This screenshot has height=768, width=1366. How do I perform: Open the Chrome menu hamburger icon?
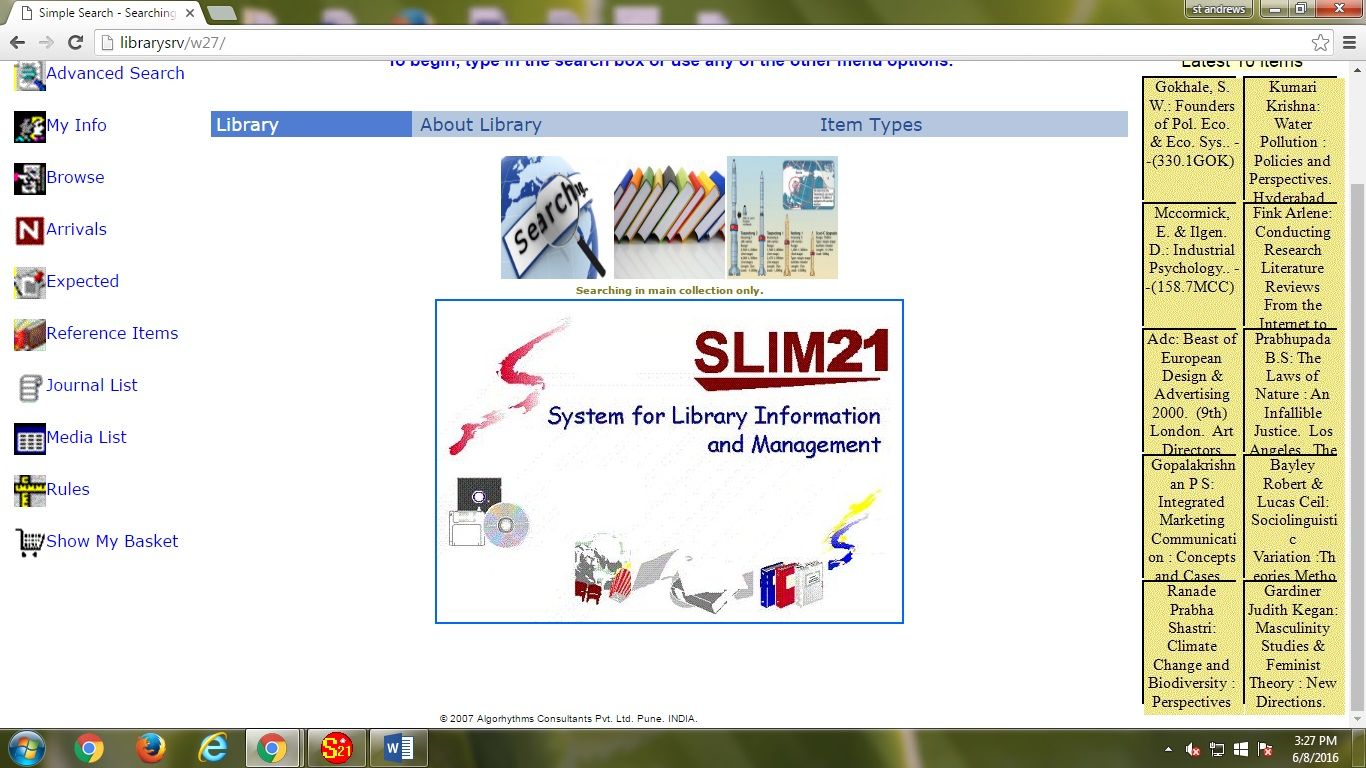1349,42
